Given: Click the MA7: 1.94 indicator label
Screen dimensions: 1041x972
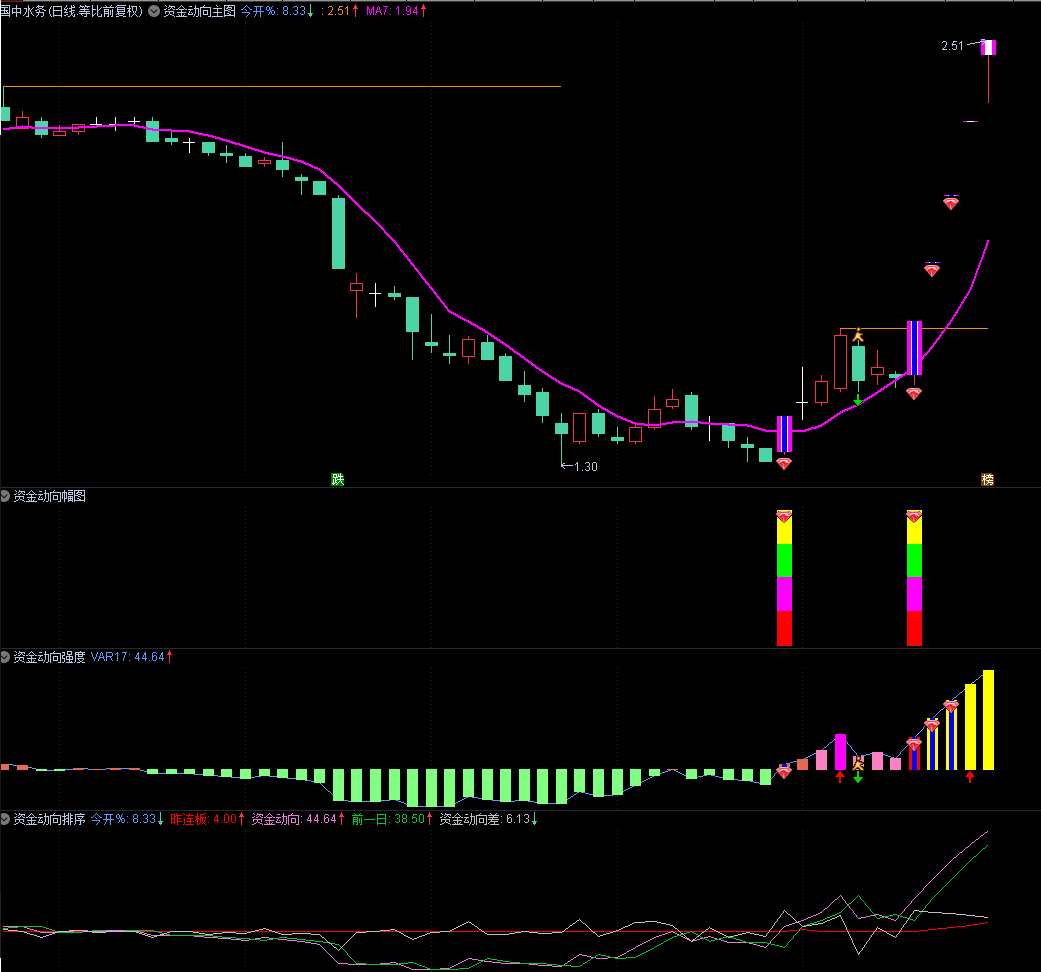Looking at the screenshot, I should (x=395, y=11).
